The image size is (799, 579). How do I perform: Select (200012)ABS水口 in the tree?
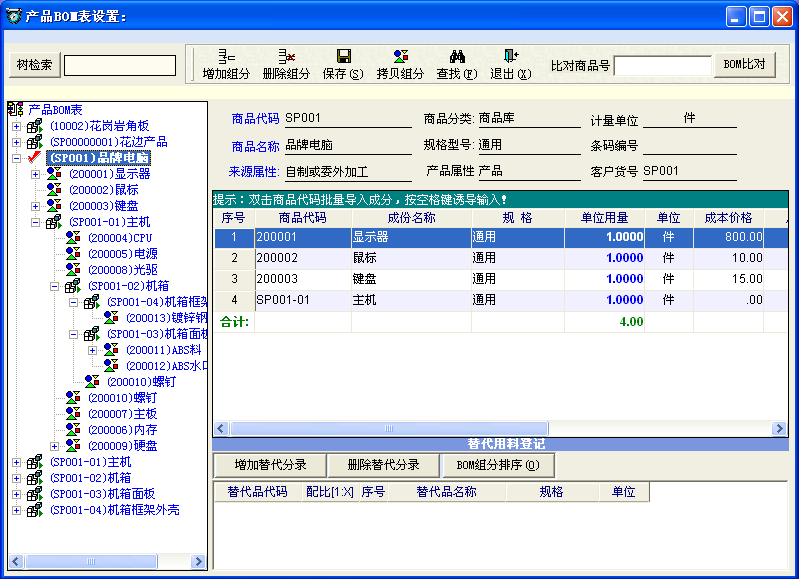[166, 365]
